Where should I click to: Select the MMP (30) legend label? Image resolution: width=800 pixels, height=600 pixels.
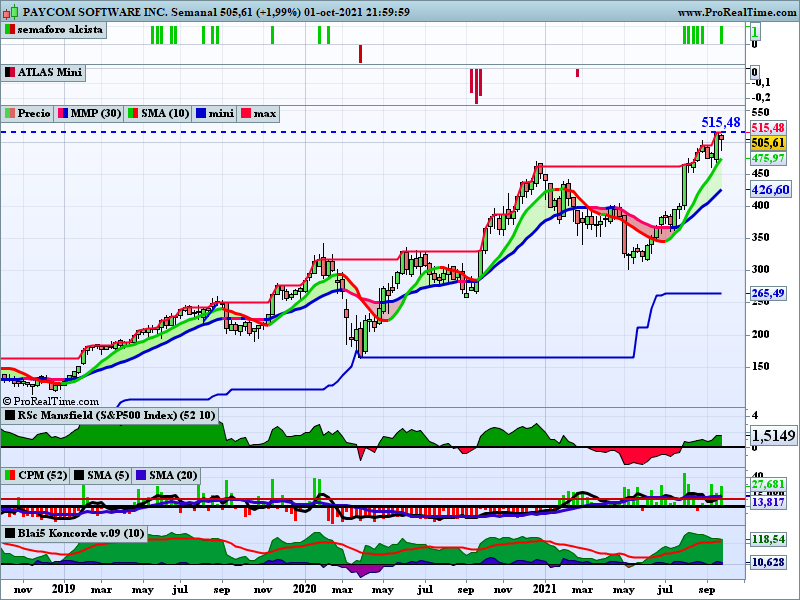click(89, 113)
